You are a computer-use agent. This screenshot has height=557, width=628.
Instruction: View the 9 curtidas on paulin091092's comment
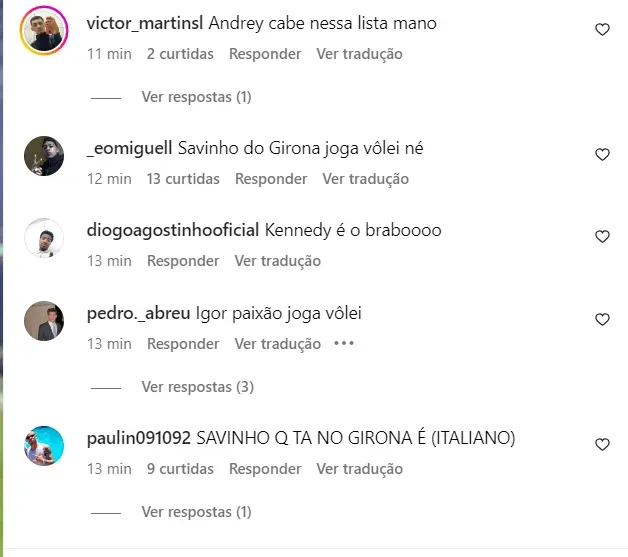[180, 469]
